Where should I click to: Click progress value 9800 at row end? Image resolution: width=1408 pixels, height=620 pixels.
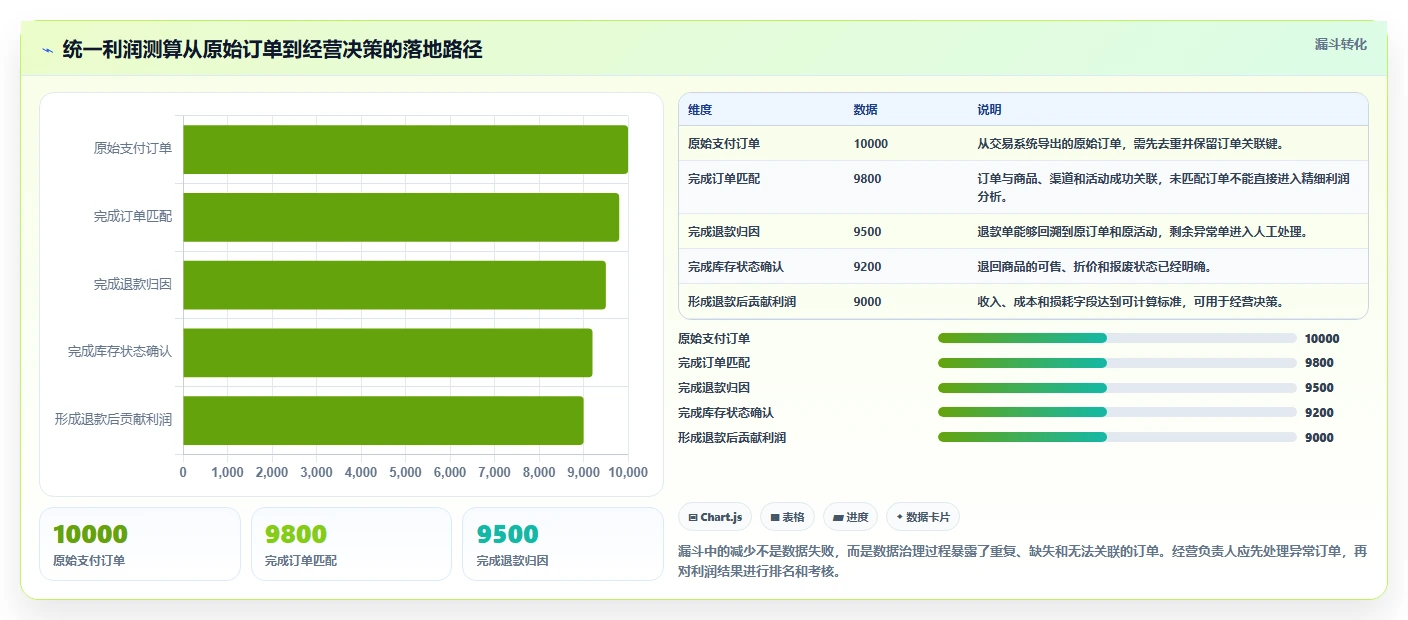1319,363
